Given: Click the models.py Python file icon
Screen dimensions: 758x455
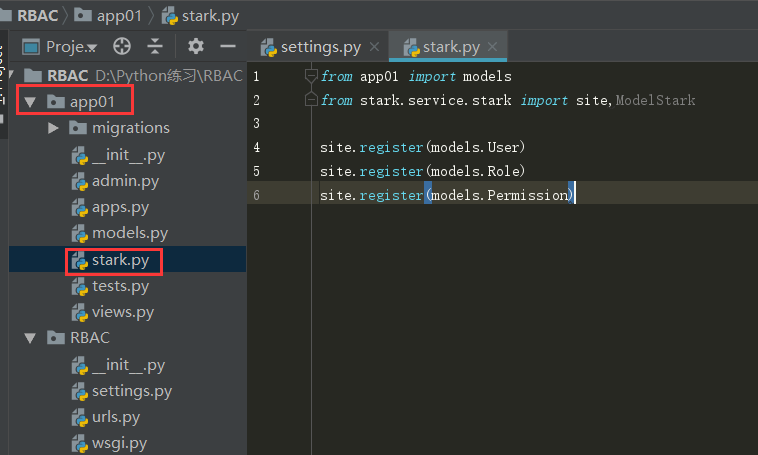Looking at the screenshot, I should [79, 233].
